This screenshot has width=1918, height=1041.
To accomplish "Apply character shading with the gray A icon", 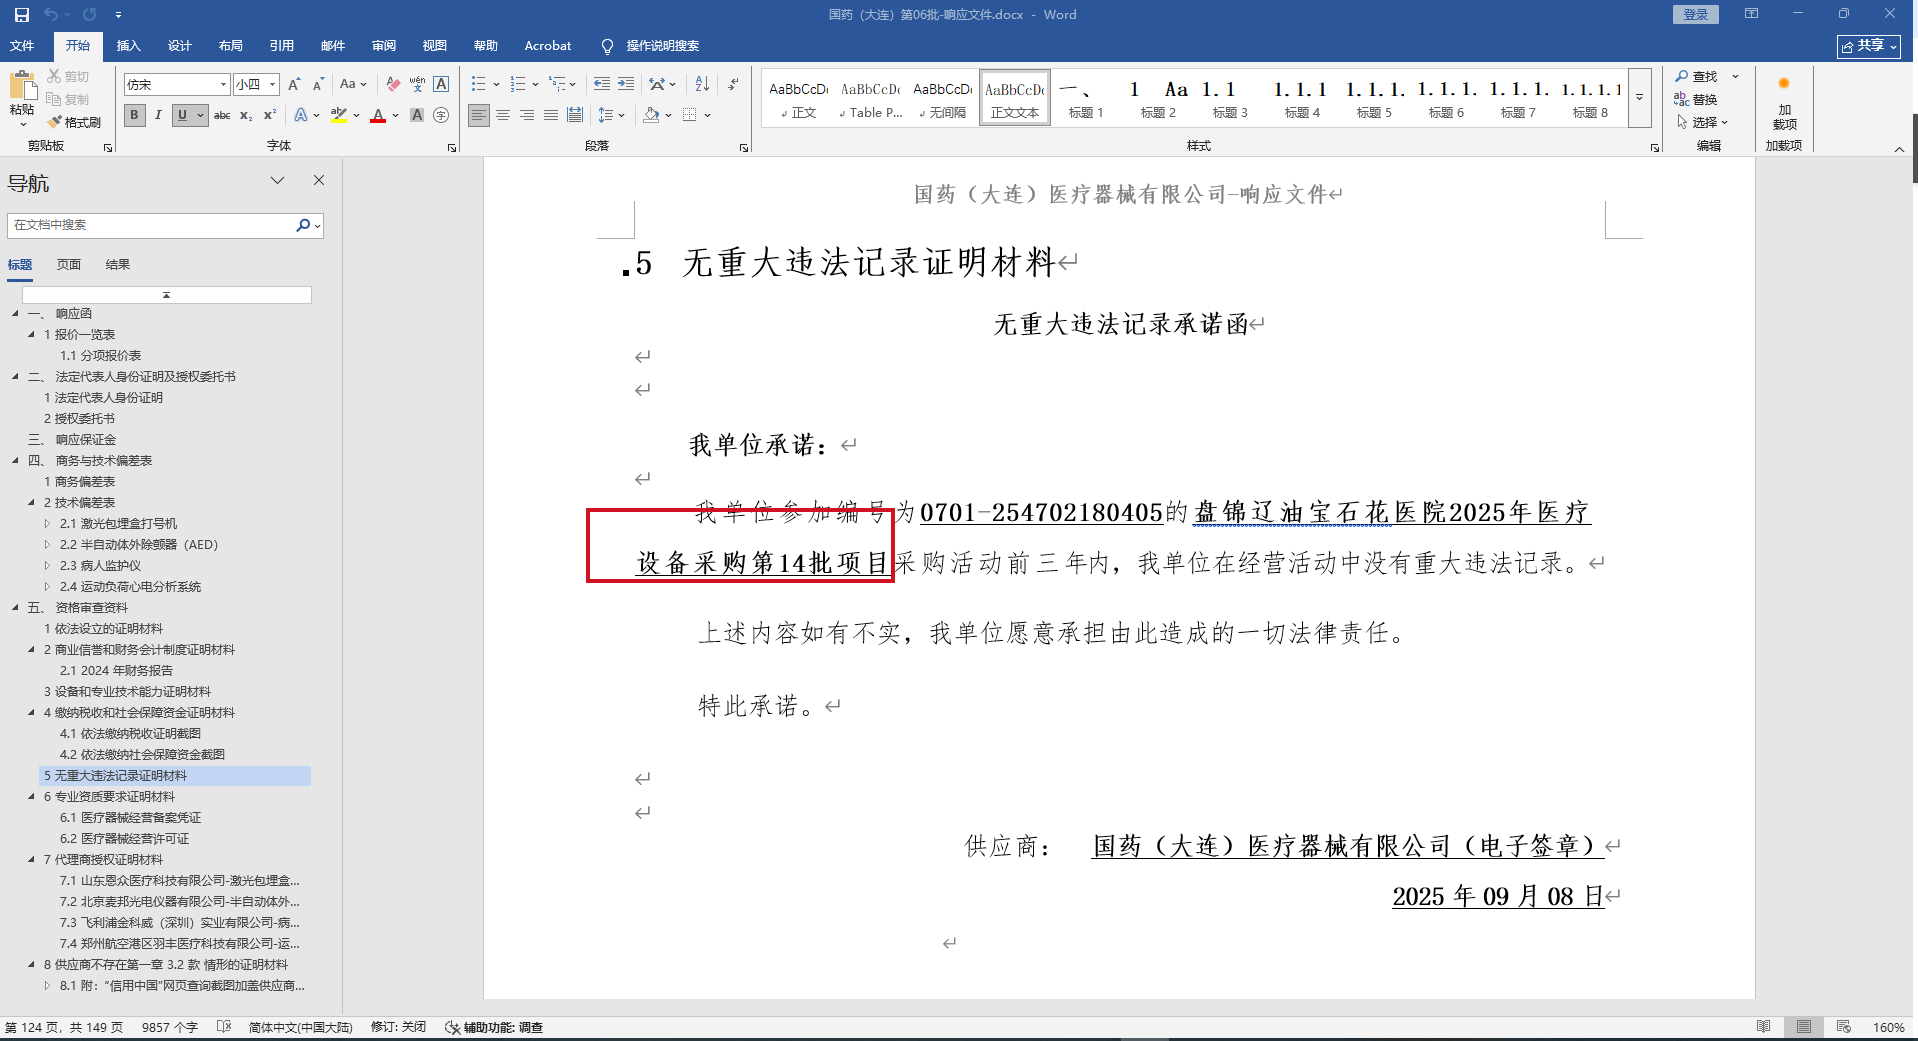I will point(417,115).
